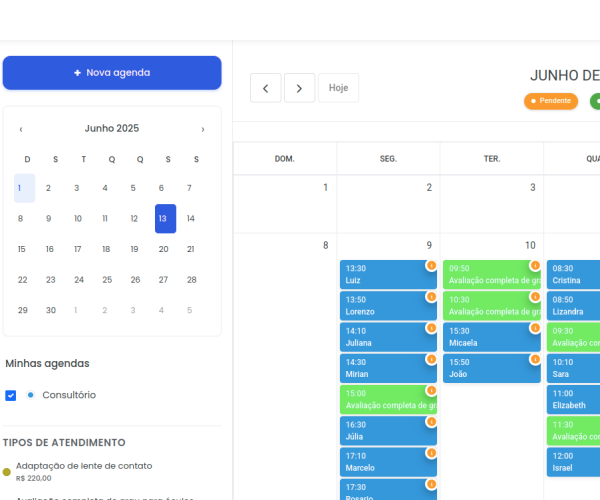Open the 11:00 Elizabeth appointment
The image size is (600, 500).
(x=573, y=400)
